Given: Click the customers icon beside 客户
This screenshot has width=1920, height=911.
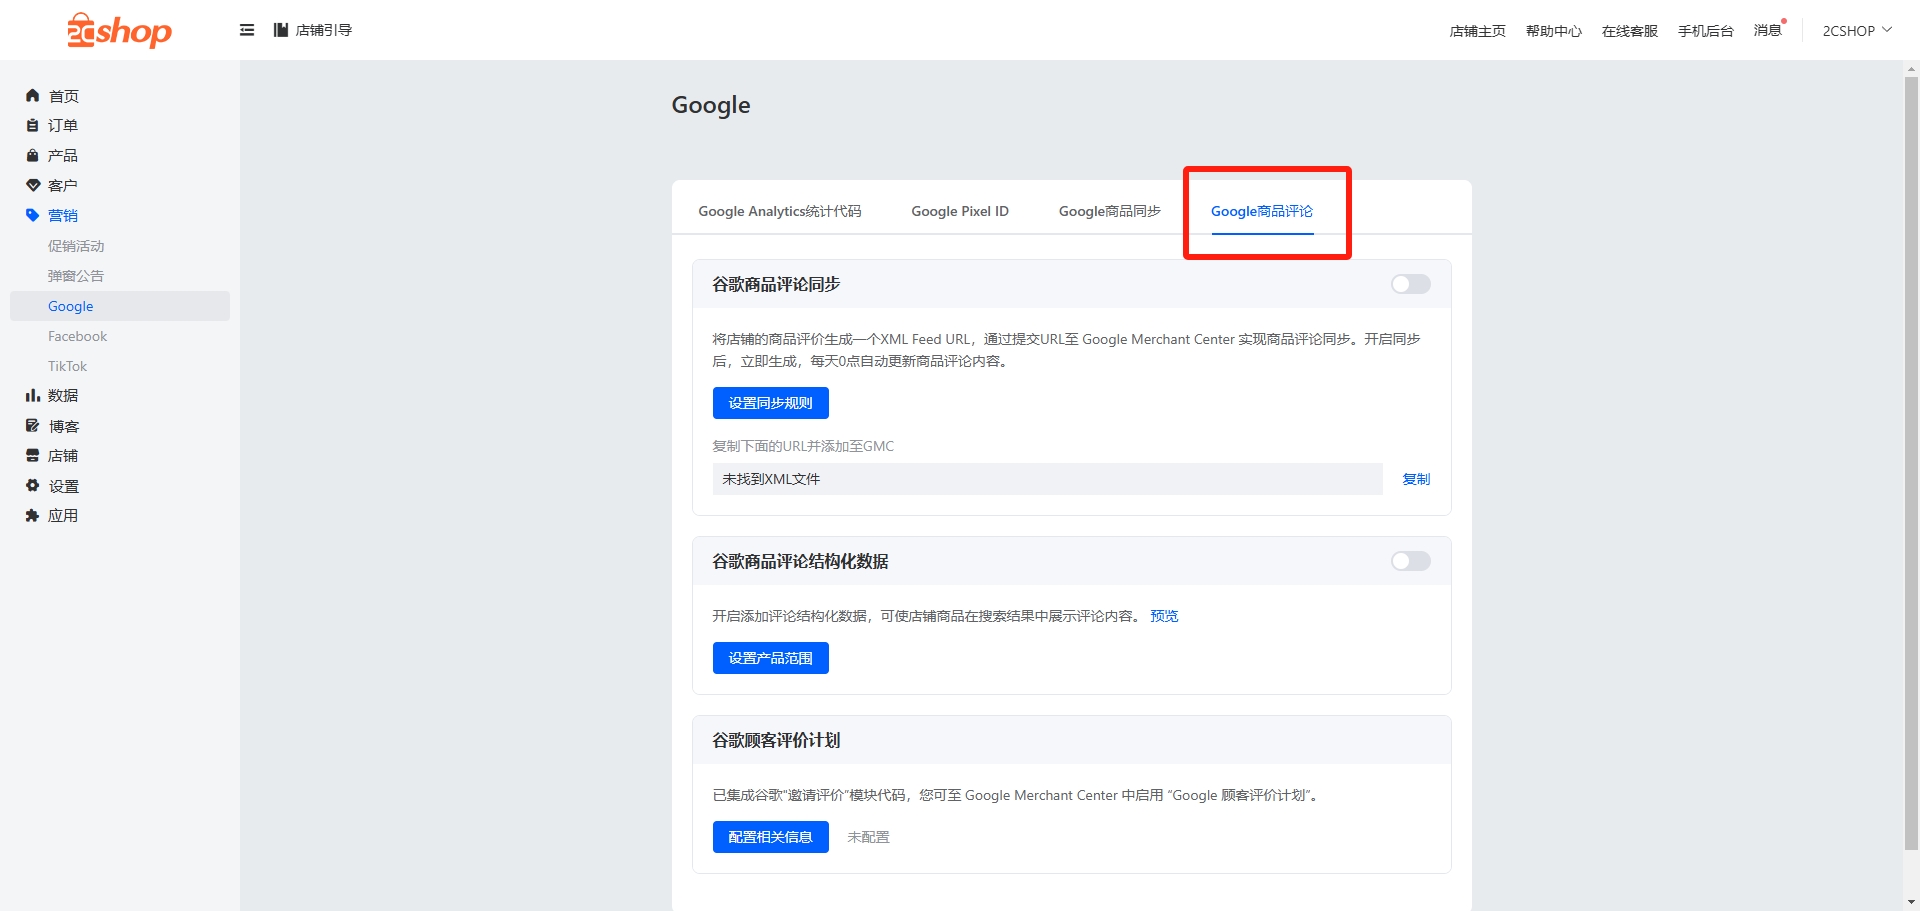Looking at the screenshot, I should point(32,186).
